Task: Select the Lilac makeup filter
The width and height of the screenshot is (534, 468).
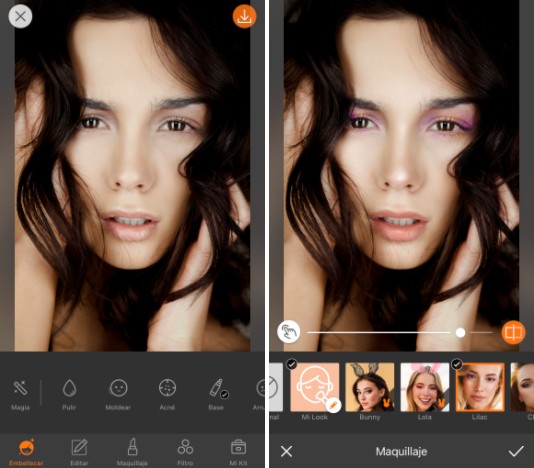Action: point(480,387)
